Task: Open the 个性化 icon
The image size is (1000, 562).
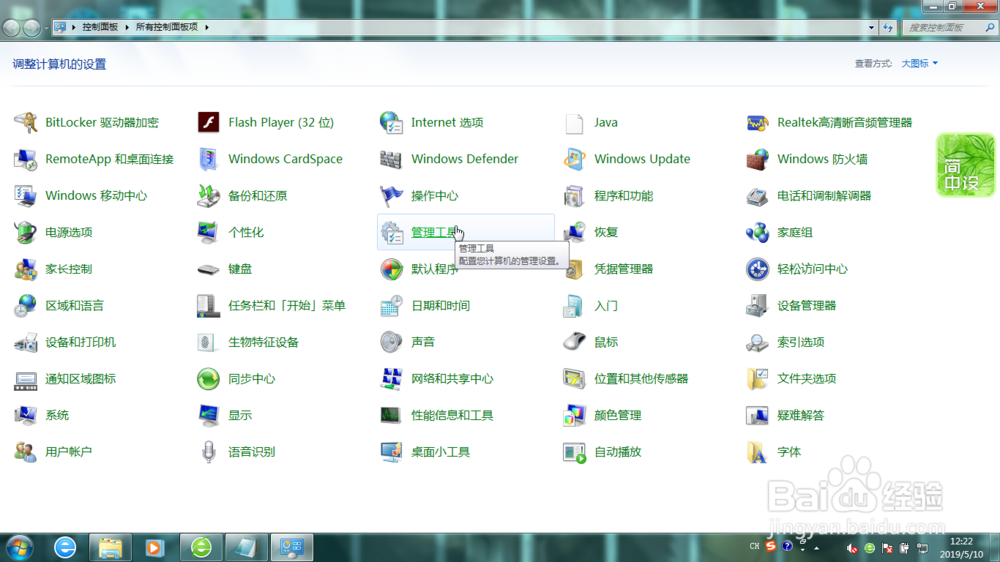Action: pyautogui.click(x=209, y=232)
